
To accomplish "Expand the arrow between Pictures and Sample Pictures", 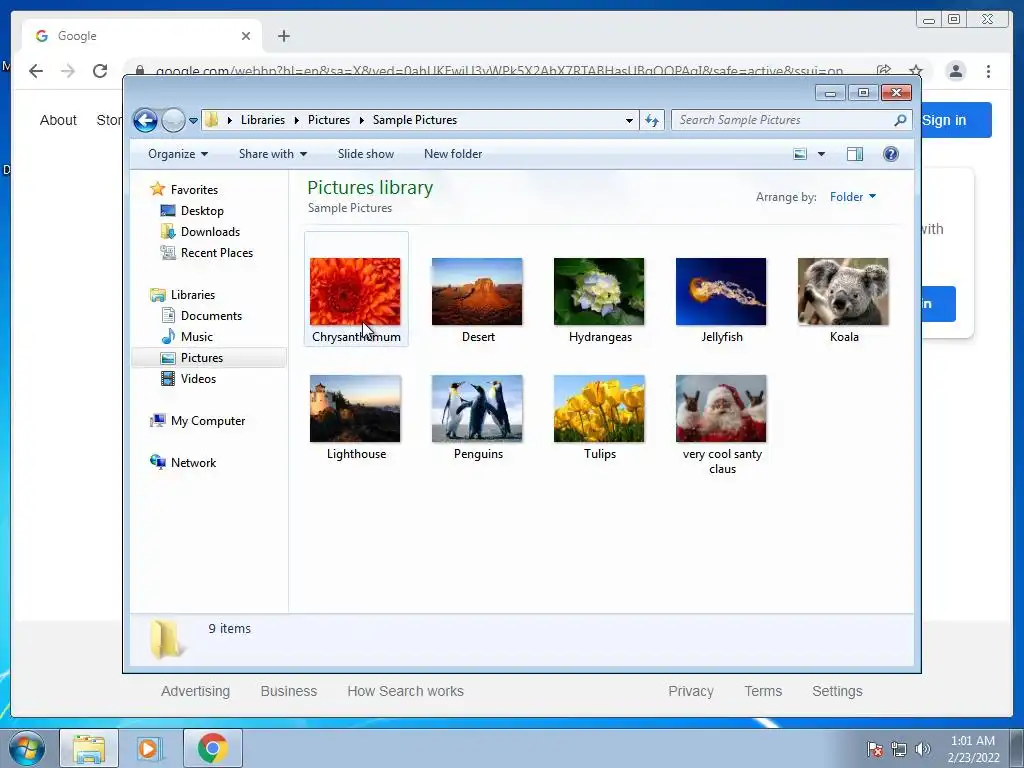I will 361,120.
